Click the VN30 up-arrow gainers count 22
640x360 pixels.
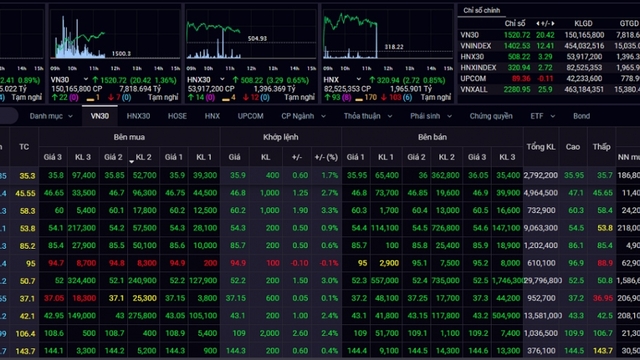(x=59, y=98)
